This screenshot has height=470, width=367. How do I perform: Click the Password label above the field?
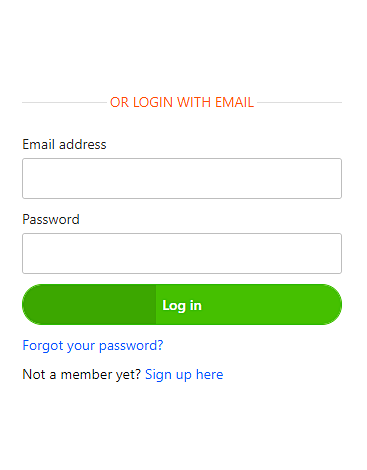pos(51,219)
